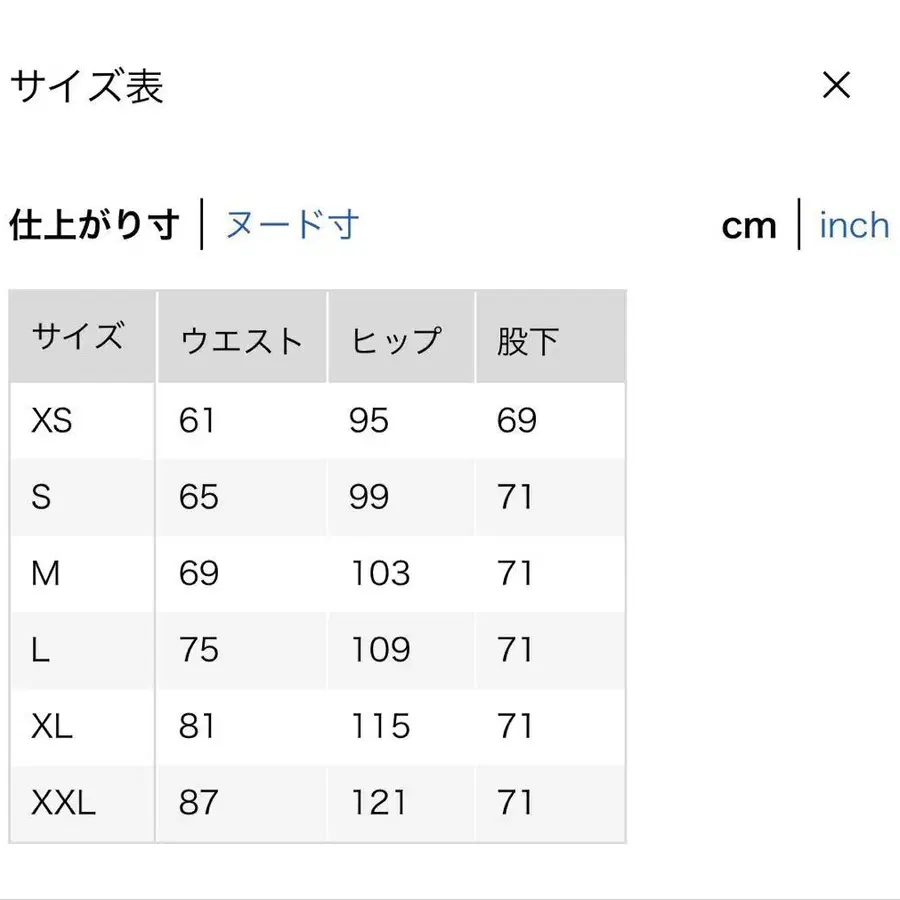The width and height of the screenshot is (900, 900).
Task: Click the サイズ表 dialog title
Action: coord(86,87)
